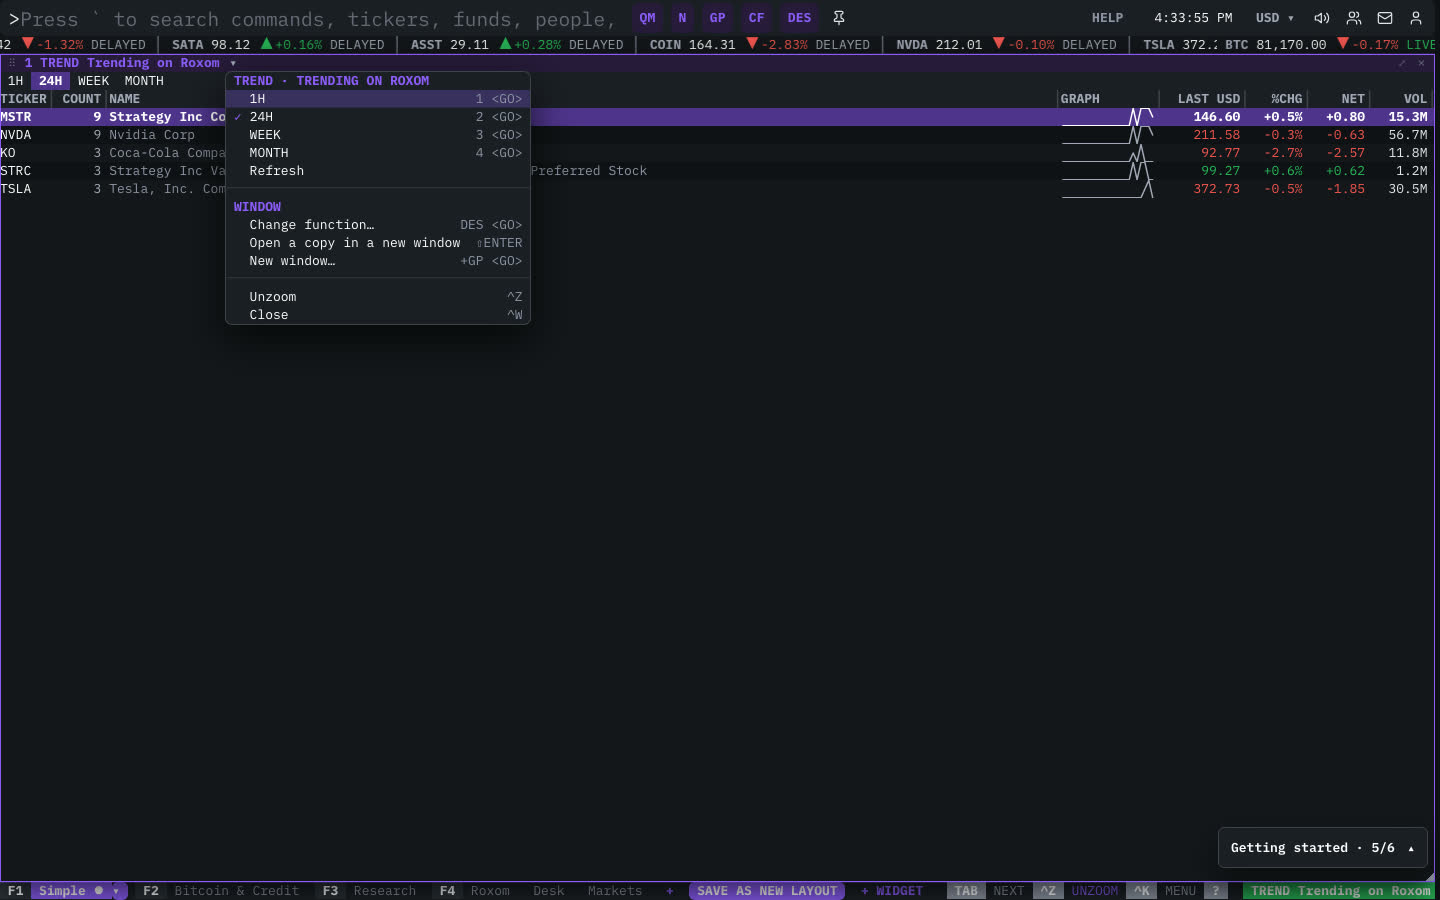Image resolution: width=1440 pixels, height=900 pixels.
Task: Select the NVDA Nvidia Corp row
Action: [x=717, y=135]
